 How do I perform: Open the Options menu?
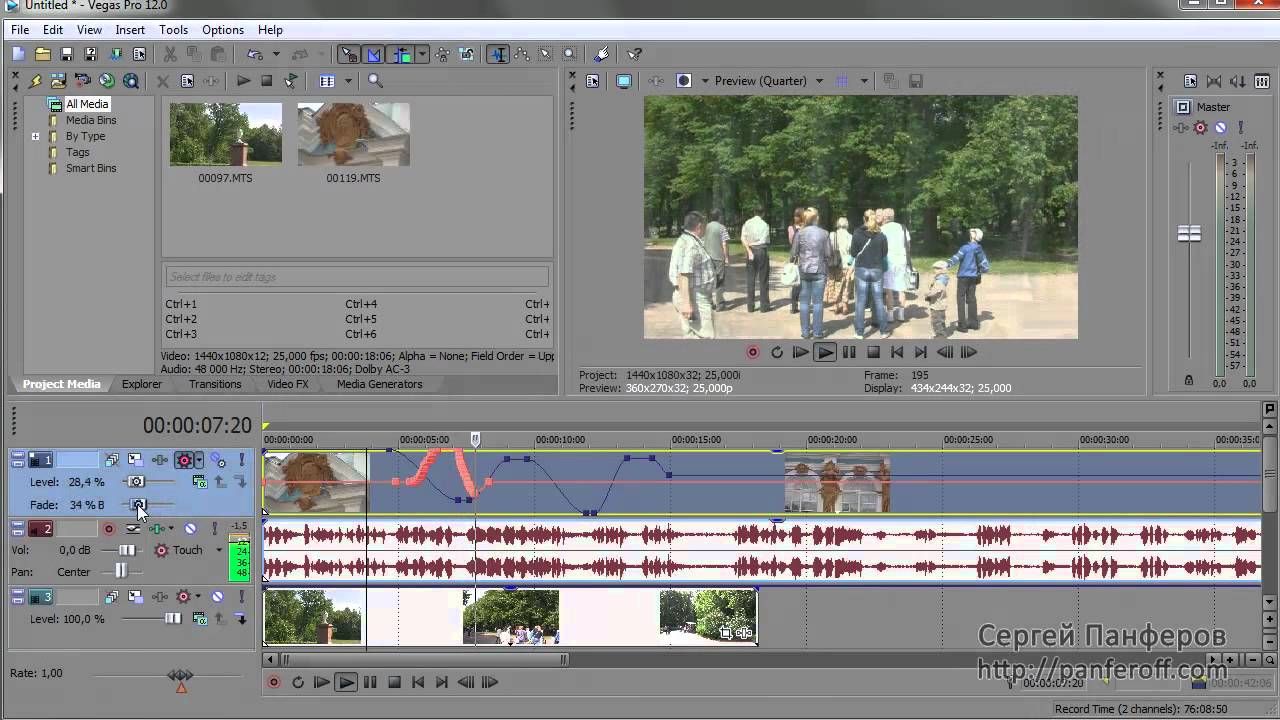click(222, 30)
